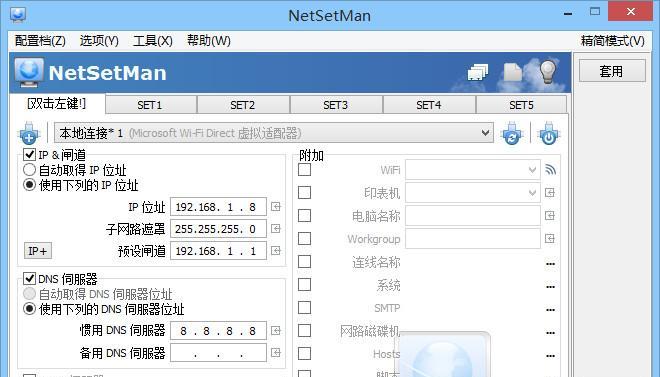Select 自动取得 IP 位址 radio option
The height and width of the screenshot is (377, 660).
click(x=29, y=170)
